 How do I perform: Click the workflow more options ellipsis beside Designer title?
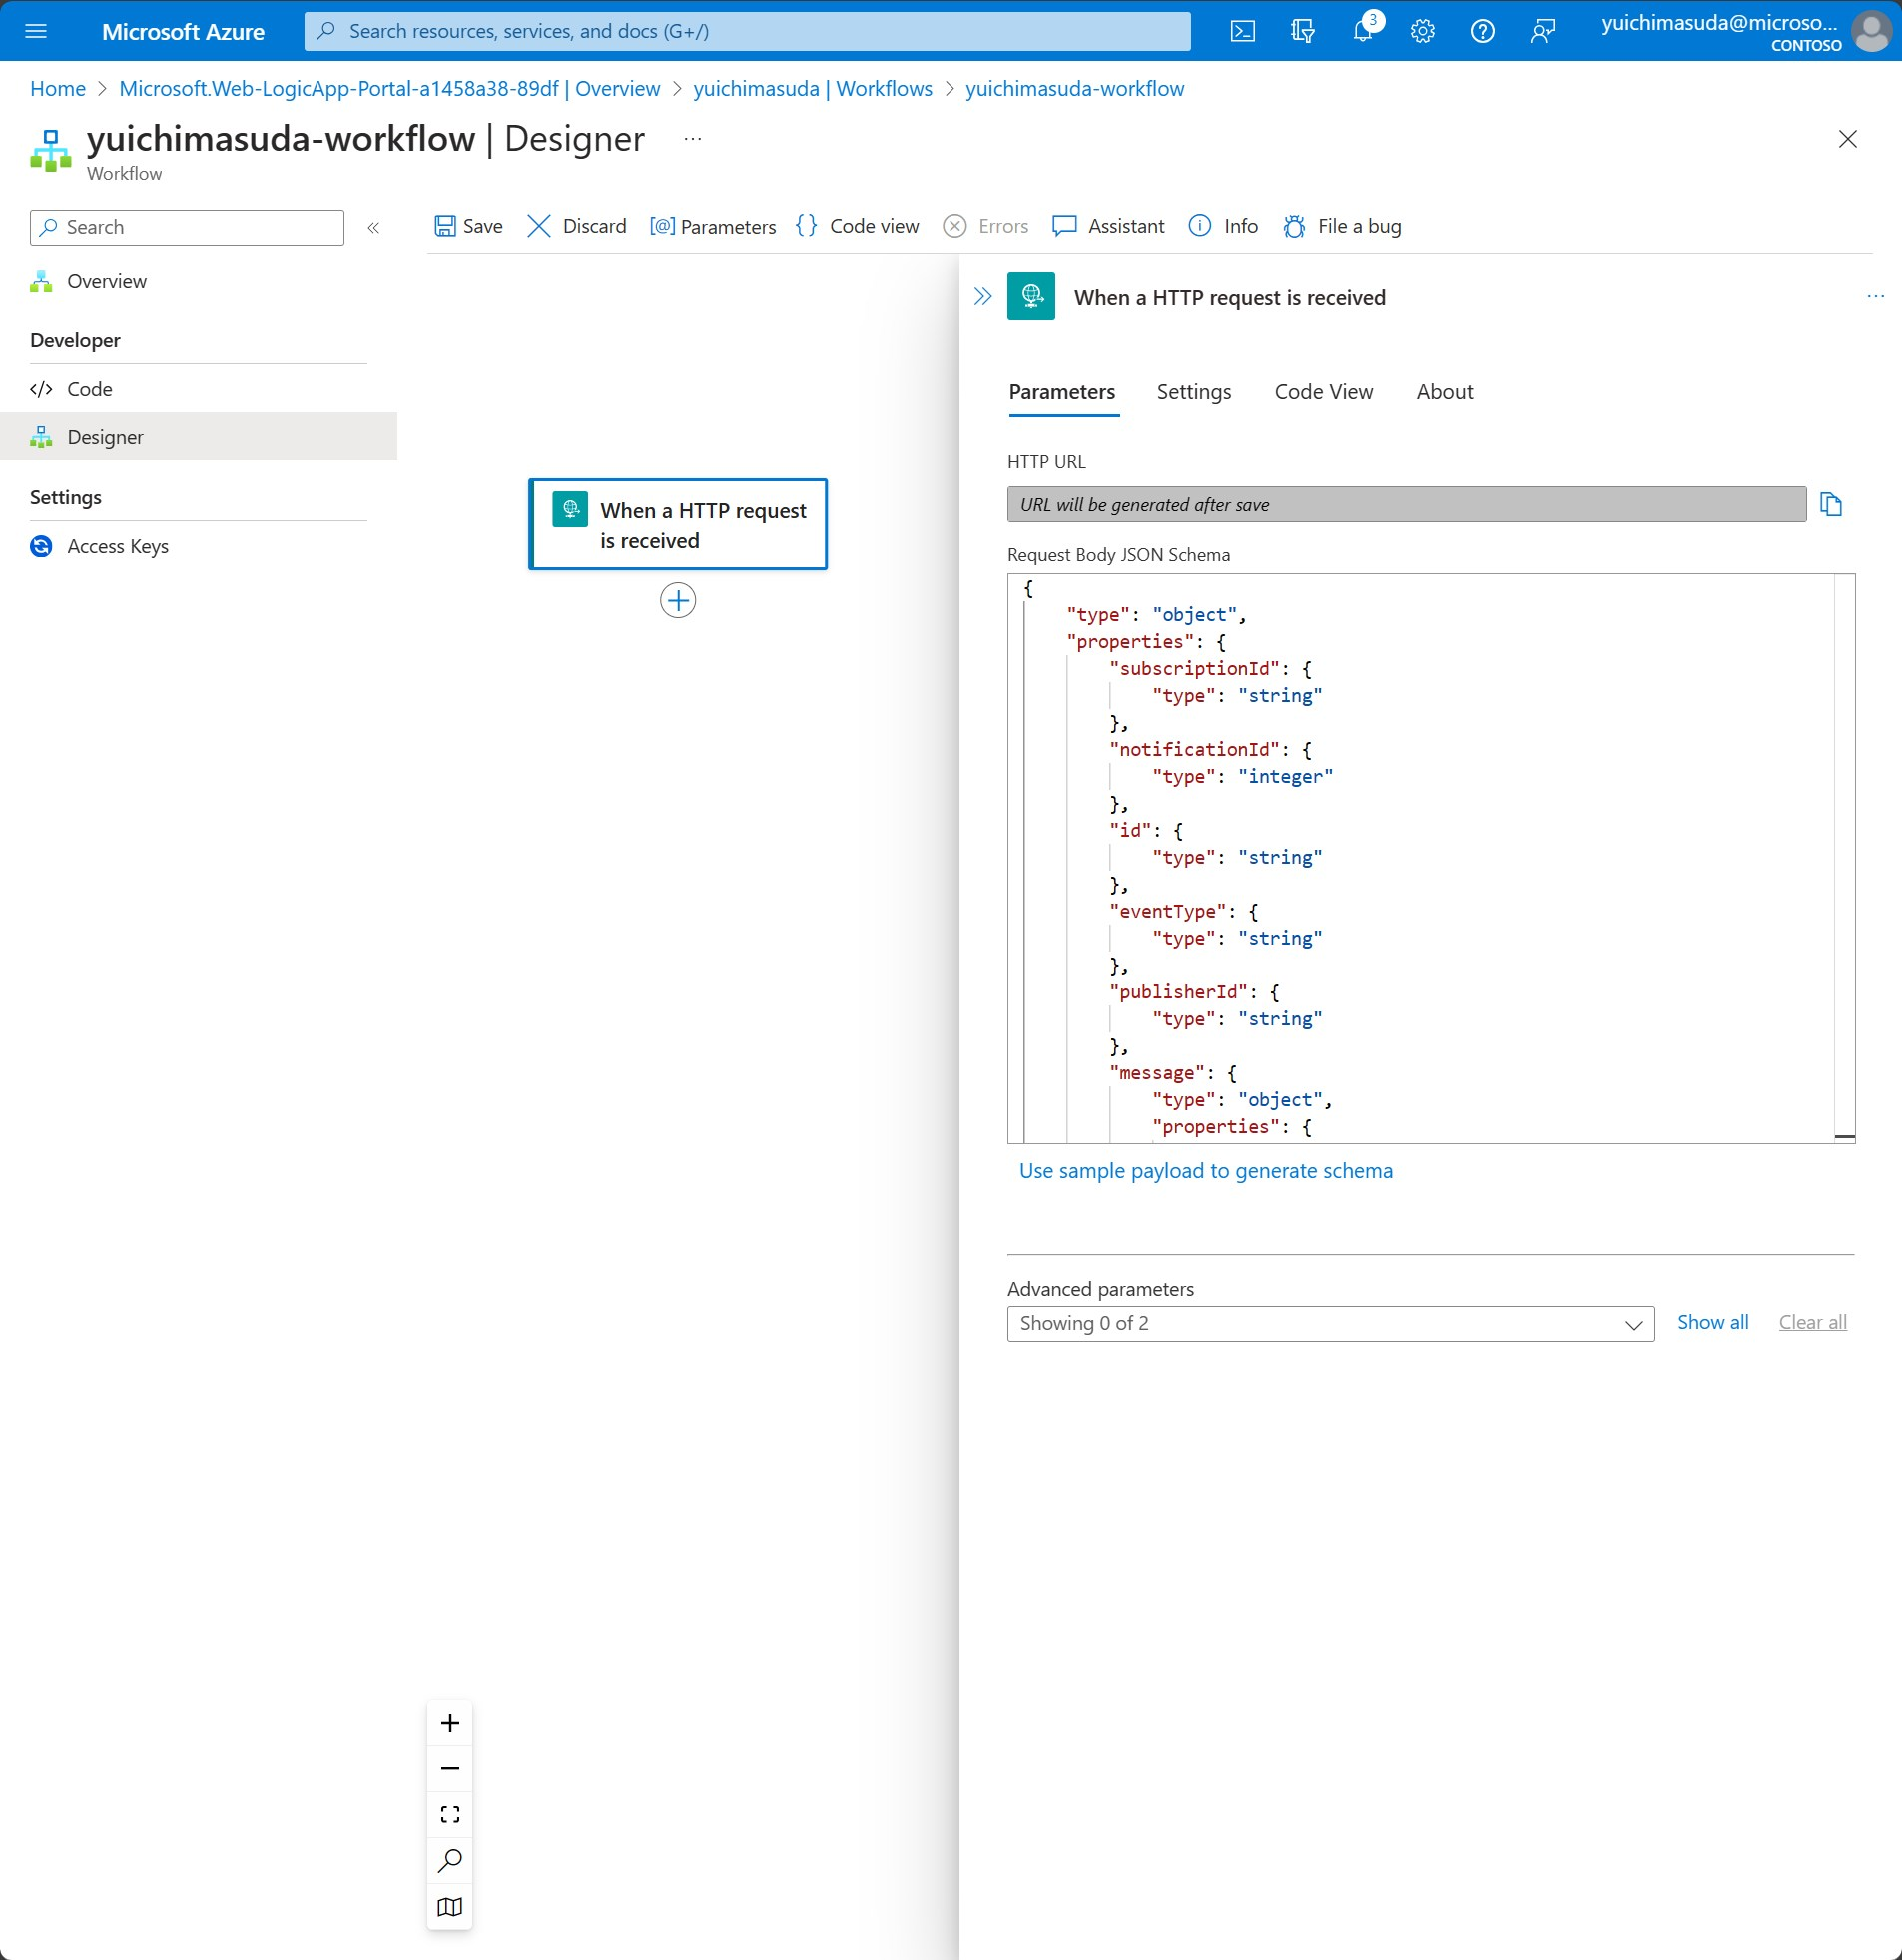pos(693,139)
